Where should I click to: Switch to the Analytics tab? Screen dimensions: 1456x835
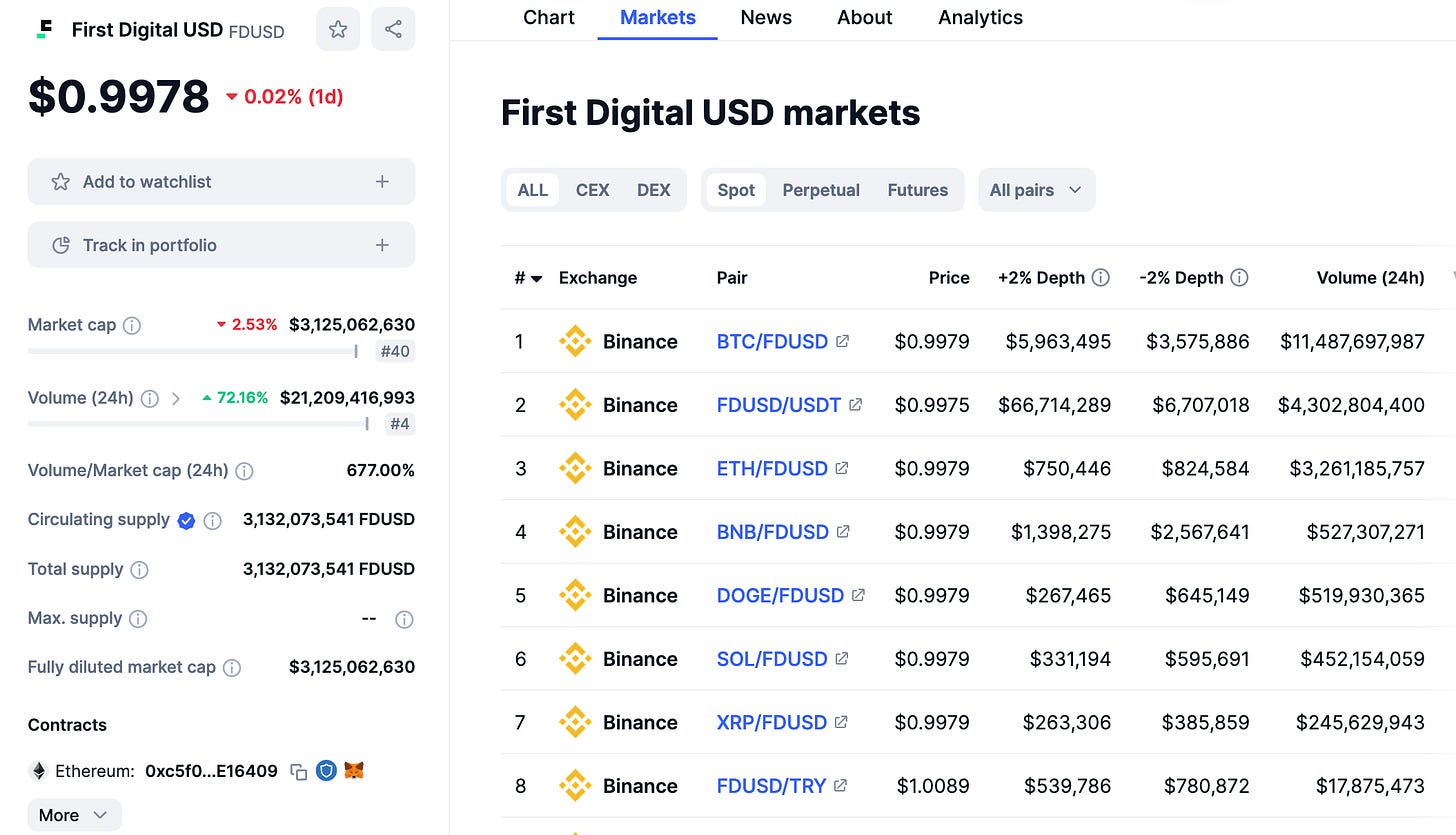[x=980, y=18]
